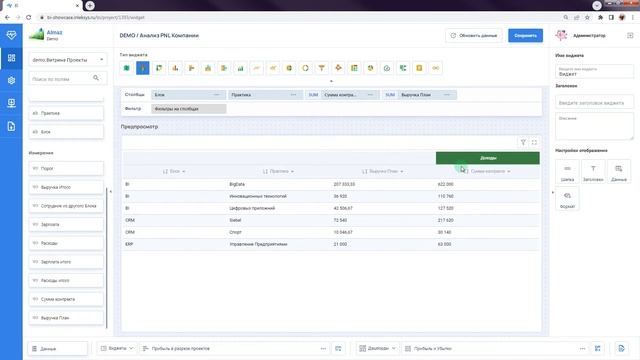Open the Данные display settings tile
The height and width of the screenshot is (360, 640).
[x=619, y=171]
